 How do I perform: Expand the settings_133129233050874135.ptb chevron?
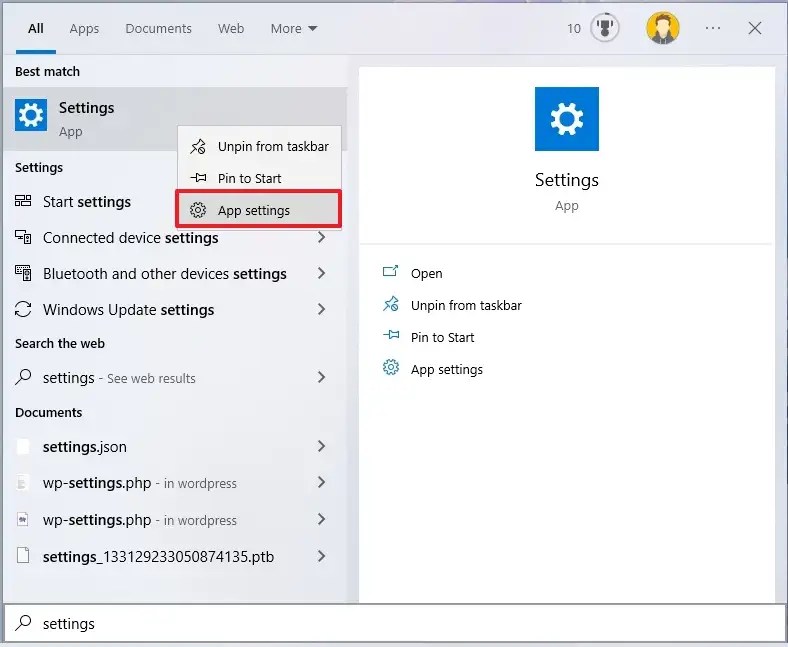coord(322,556)
